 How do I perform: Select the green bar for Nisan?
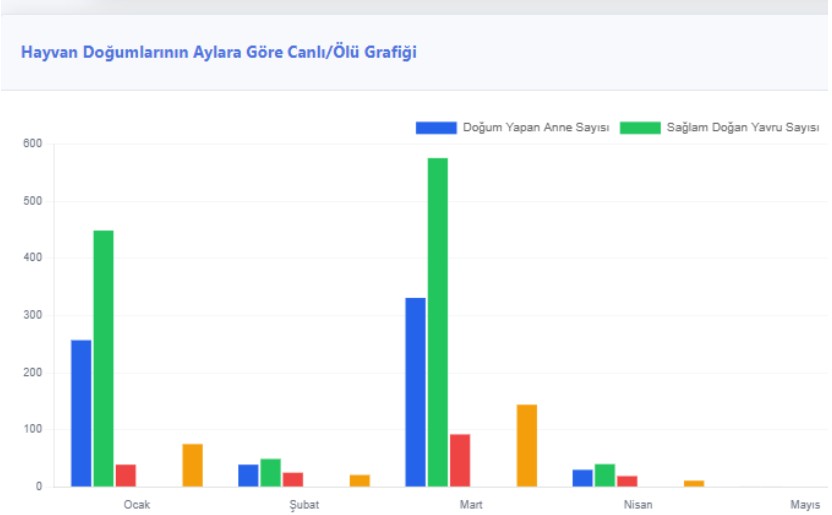pos(605,475)
